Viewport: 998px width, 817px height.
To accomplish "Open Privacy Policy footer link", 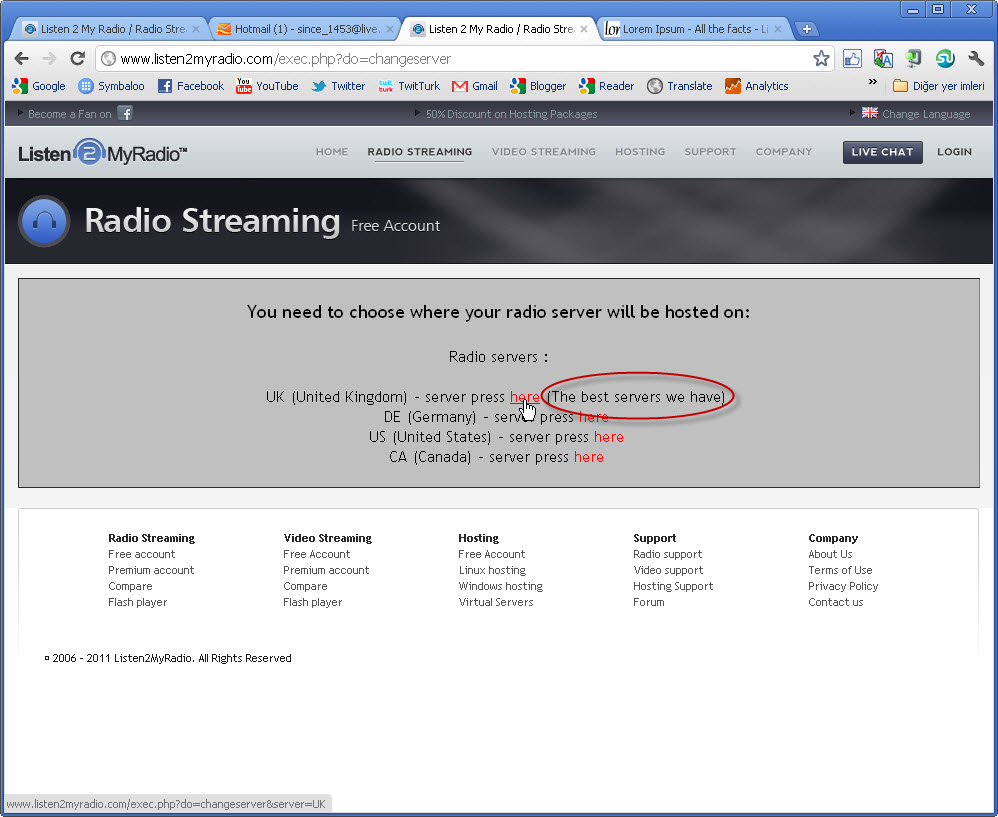I will pos(843,586).
